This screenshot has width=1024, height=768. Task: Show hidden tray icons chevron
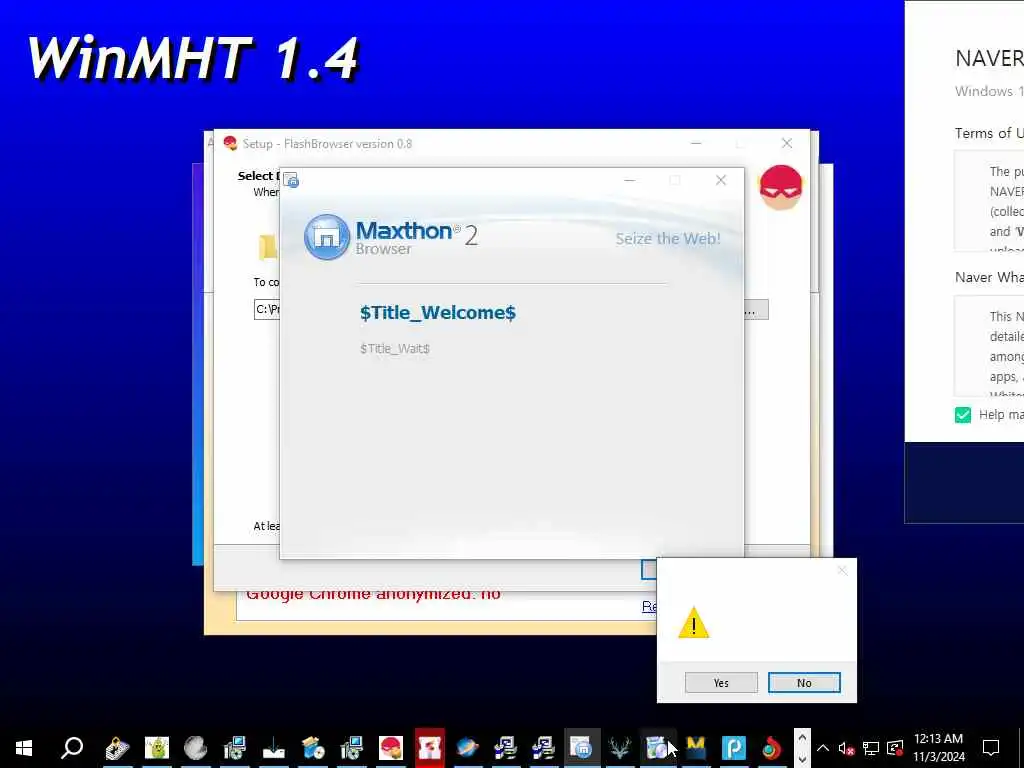(x=823, y=748)
